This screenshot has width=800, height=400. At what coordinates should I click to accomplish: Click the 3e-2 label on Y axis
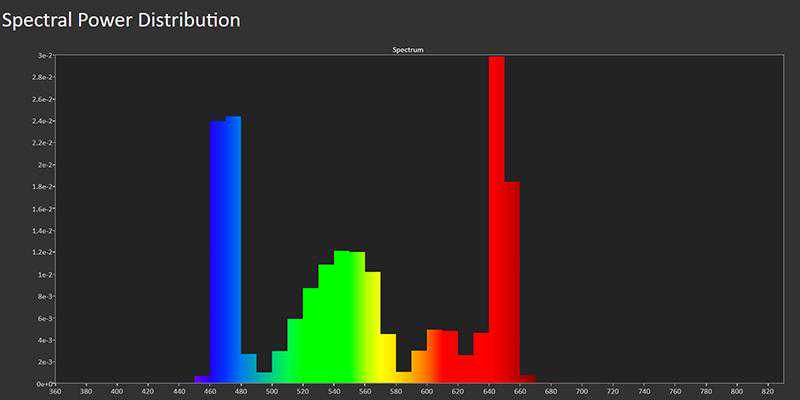[x=44, y=56]
